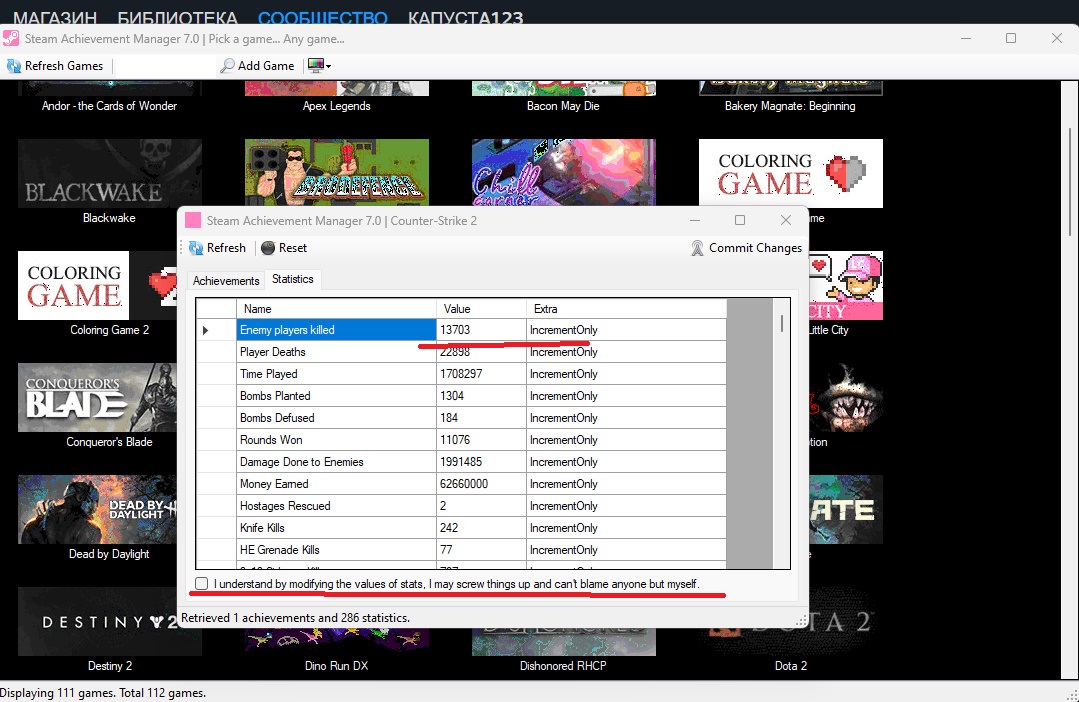1079x702 pixels.
Task: Click the Bakery Magnate: Beginning label
Action: pyautogui.click(x=790, y=106)
